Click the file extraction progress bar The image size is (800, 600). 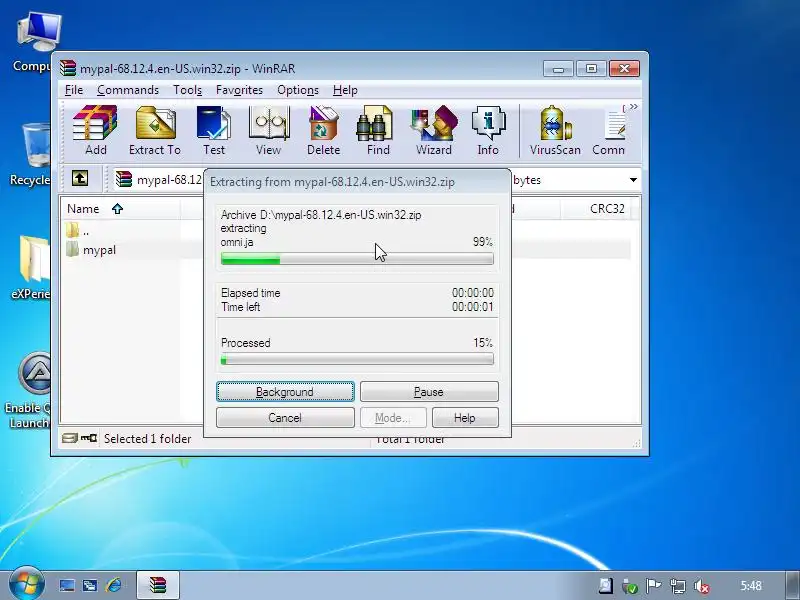pyautogui.click(x=357, y=259)
